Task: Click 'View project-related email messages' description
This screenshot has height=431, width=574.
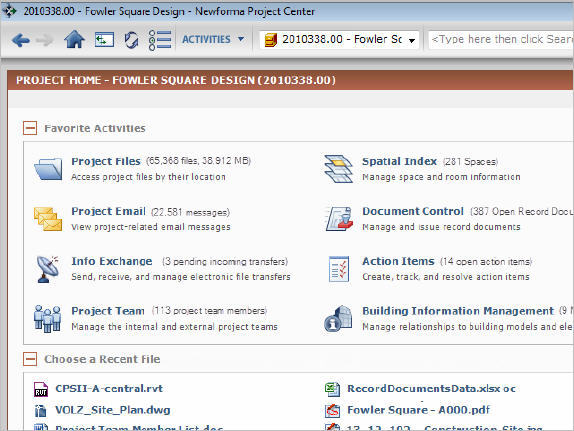Action: click(x=151, y=227)
